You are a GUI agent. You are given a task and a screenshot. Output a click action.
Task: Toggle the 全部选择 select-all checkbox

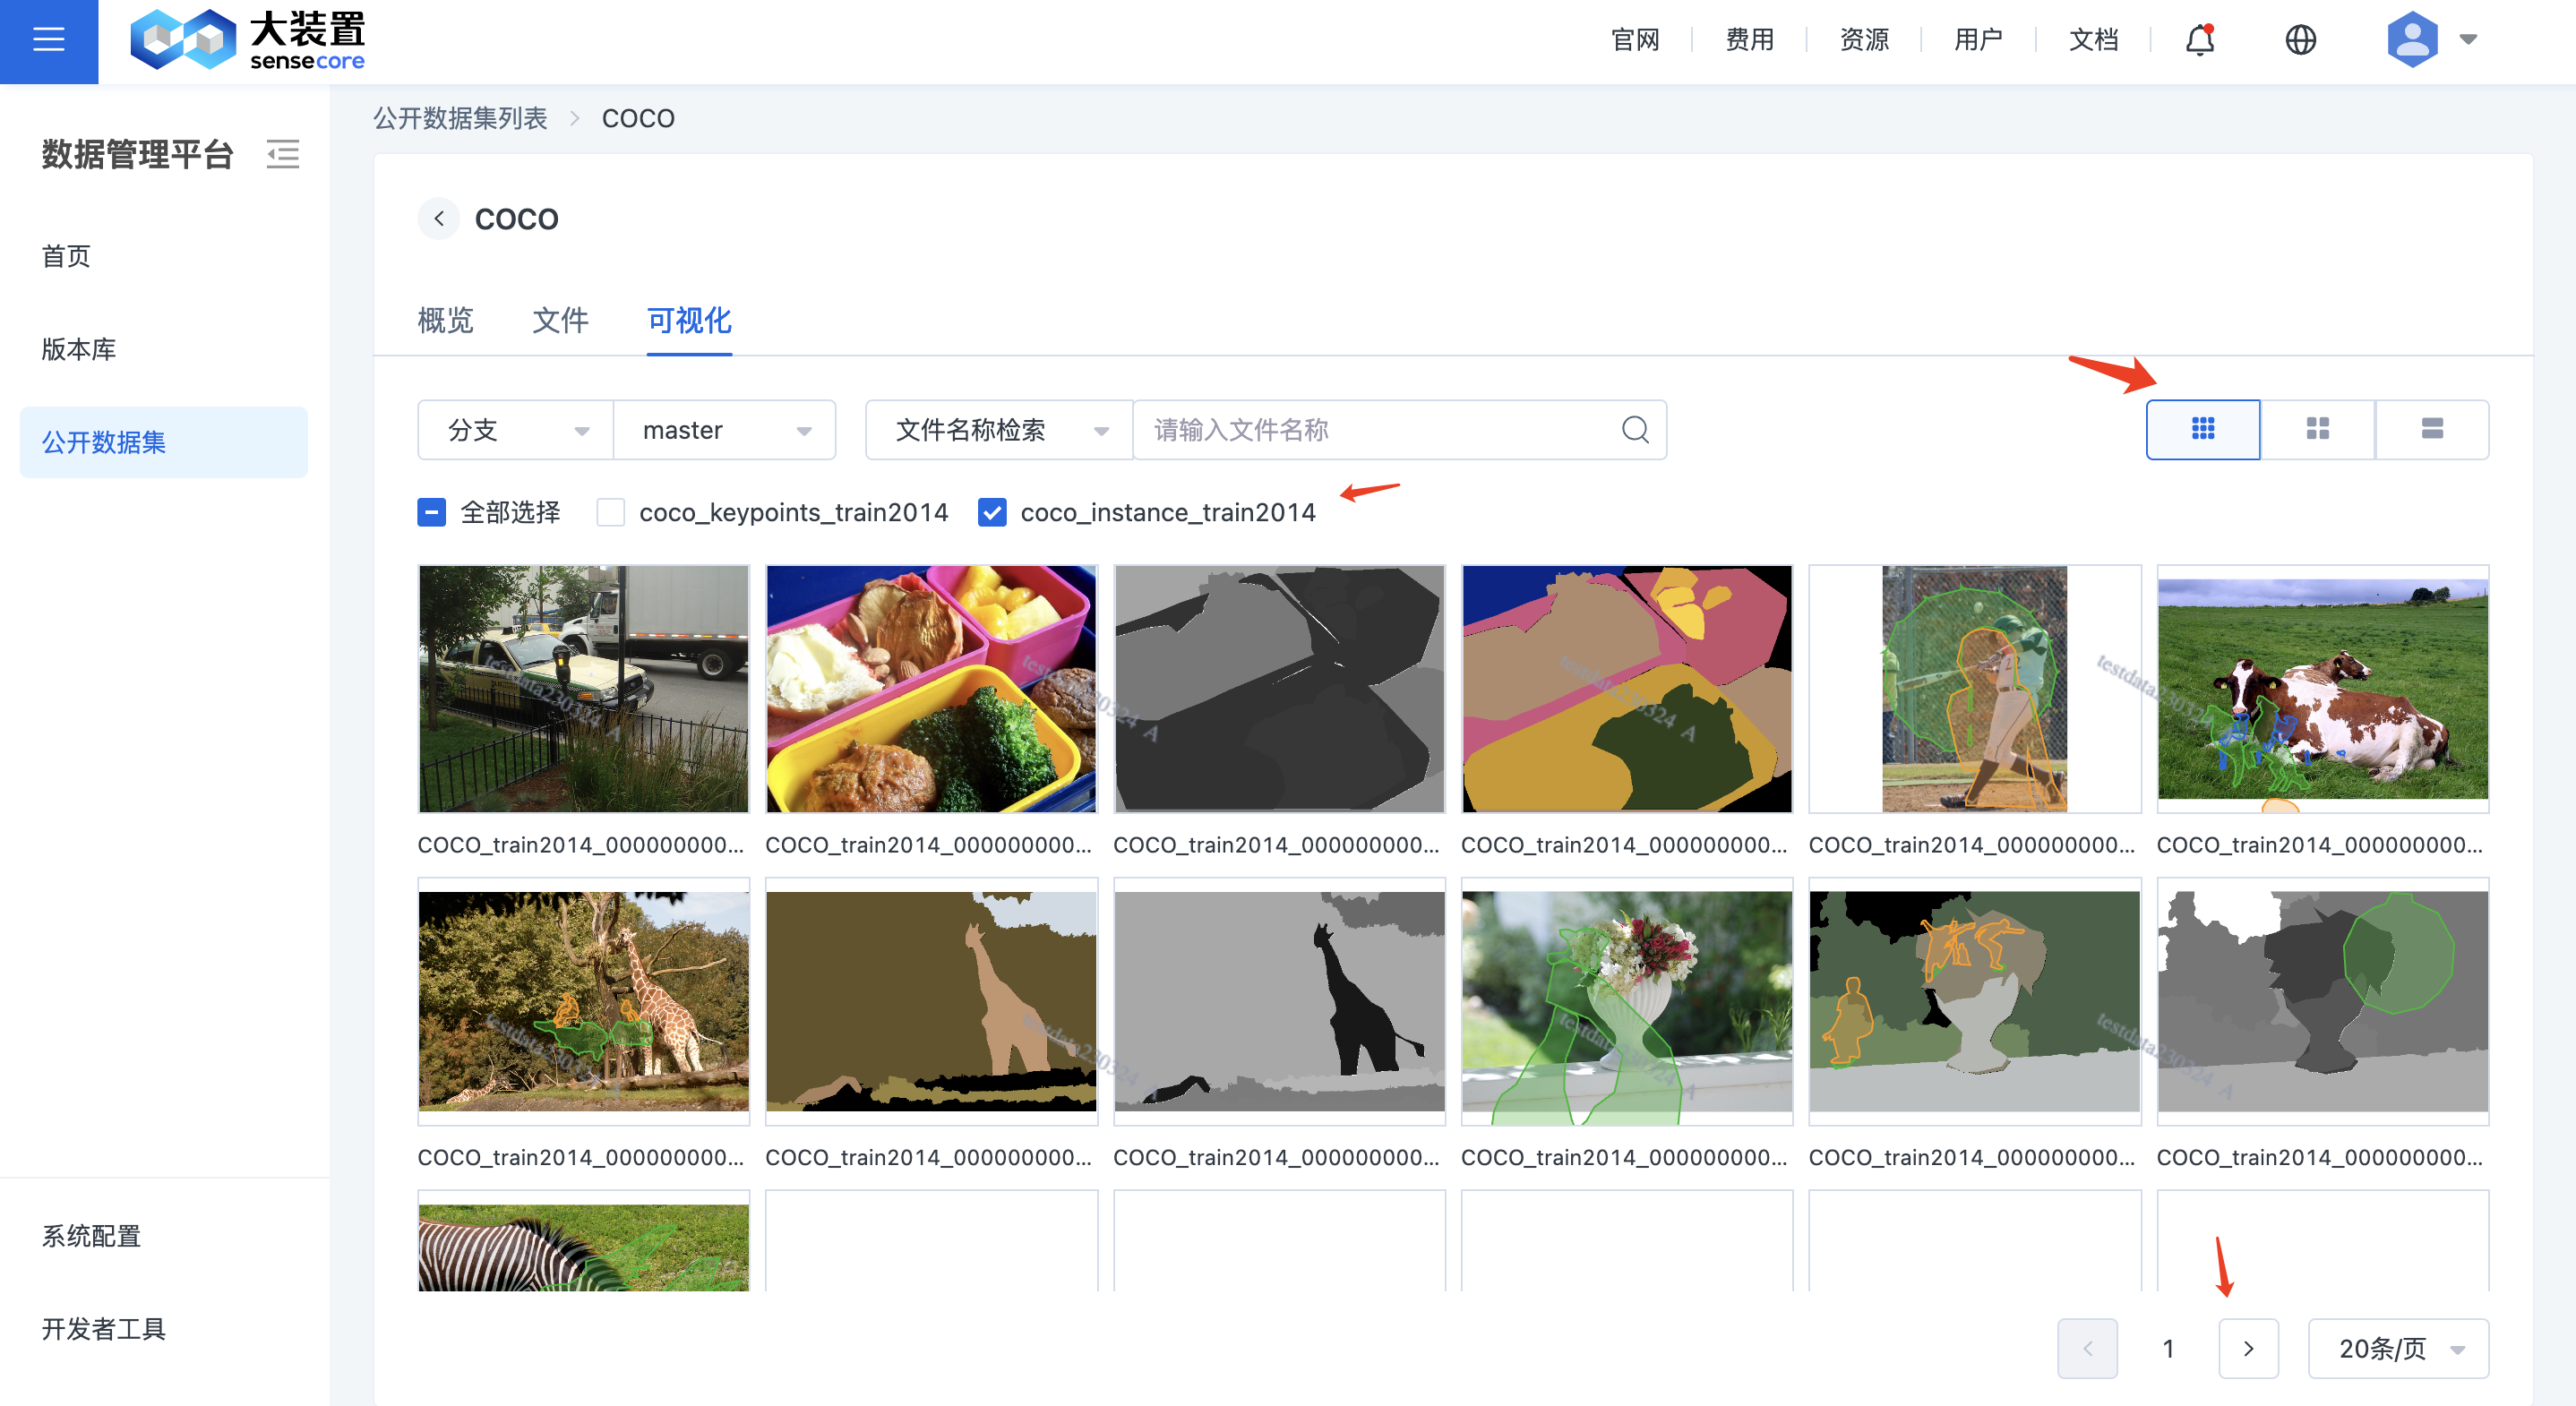click(x=430, y=512)
